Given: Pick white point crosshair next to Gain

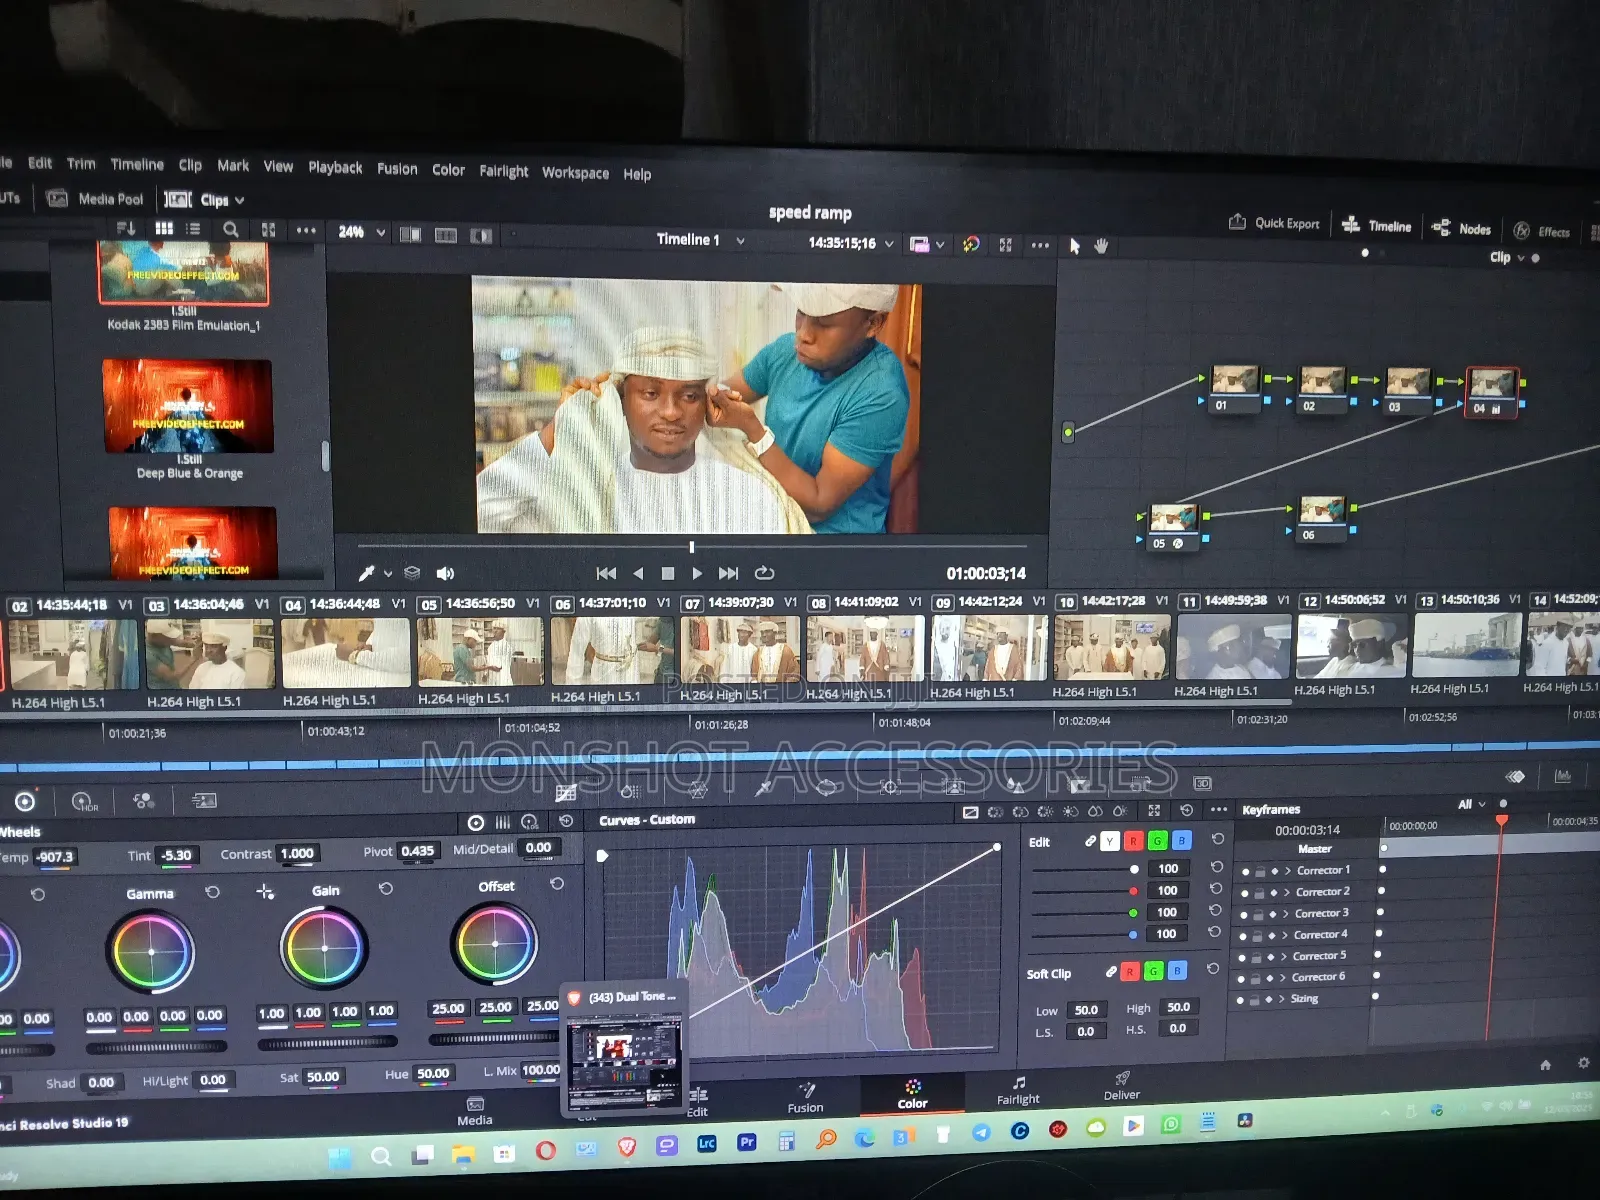Looking at the screenshot, I should coord(265,891).
